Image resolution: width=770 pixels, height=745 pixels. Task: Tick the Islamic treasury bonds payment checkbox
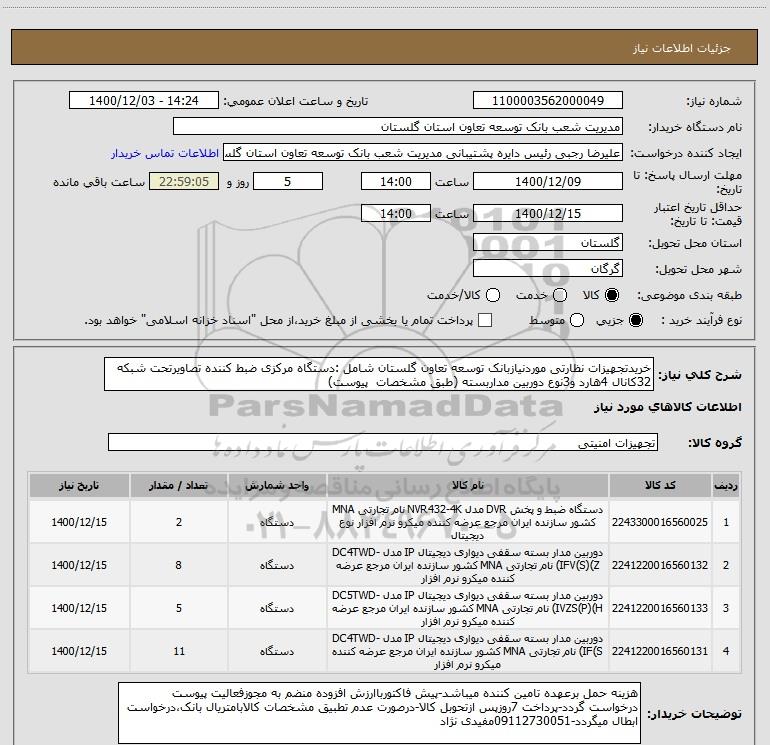point(485,320)
